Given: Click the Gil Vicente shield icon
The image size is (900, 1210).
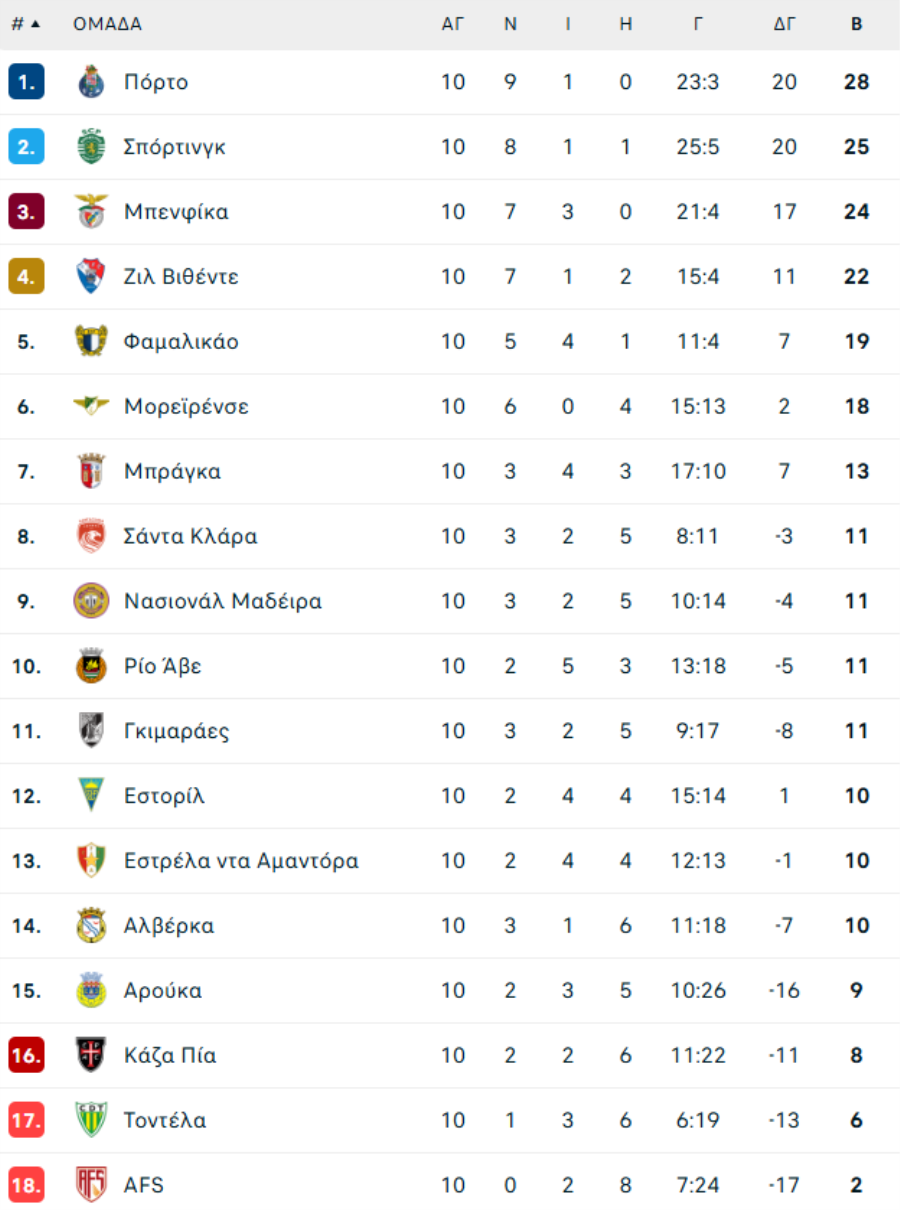Looking at the screenshot, I should pos(91,276).
